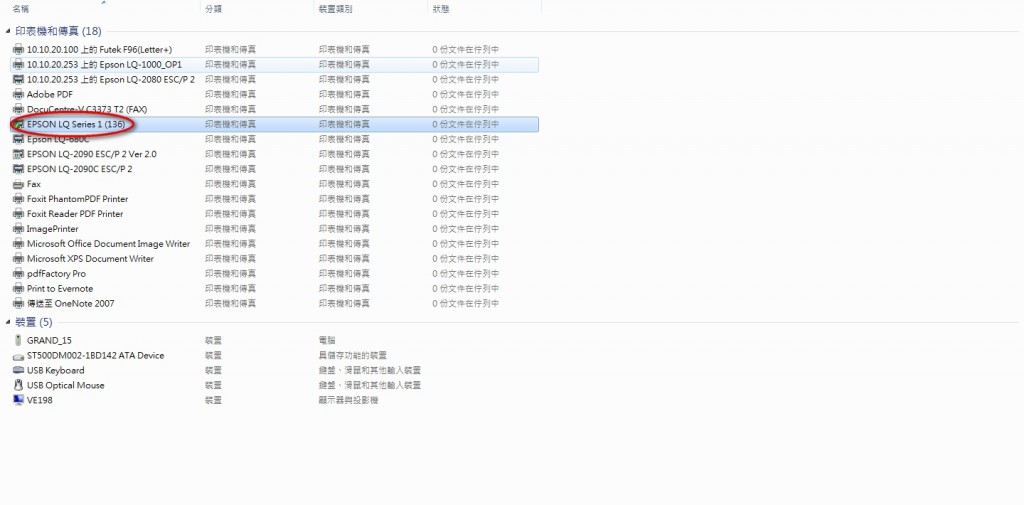This screenshot has width=1024, height=505.
Task: Select the row named Adobe PDF
Action: [274, 94]
